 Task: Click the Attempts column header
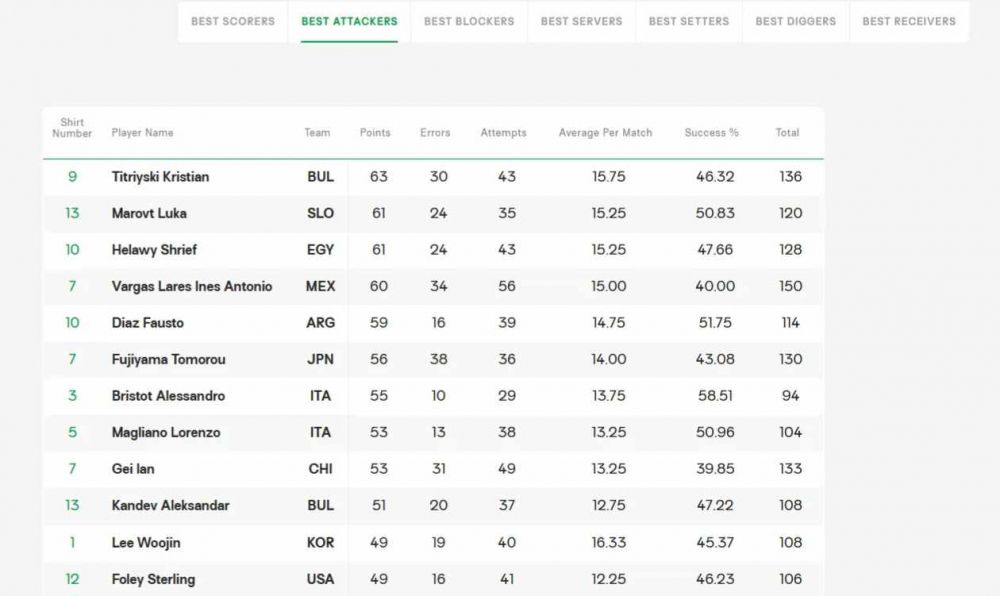pyautogui.click(x=503, y=133)
